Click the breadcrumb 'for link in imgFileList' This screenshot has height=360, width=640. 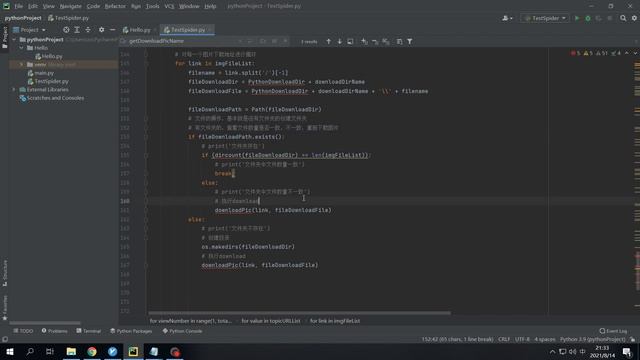click(x=335, y=321)
